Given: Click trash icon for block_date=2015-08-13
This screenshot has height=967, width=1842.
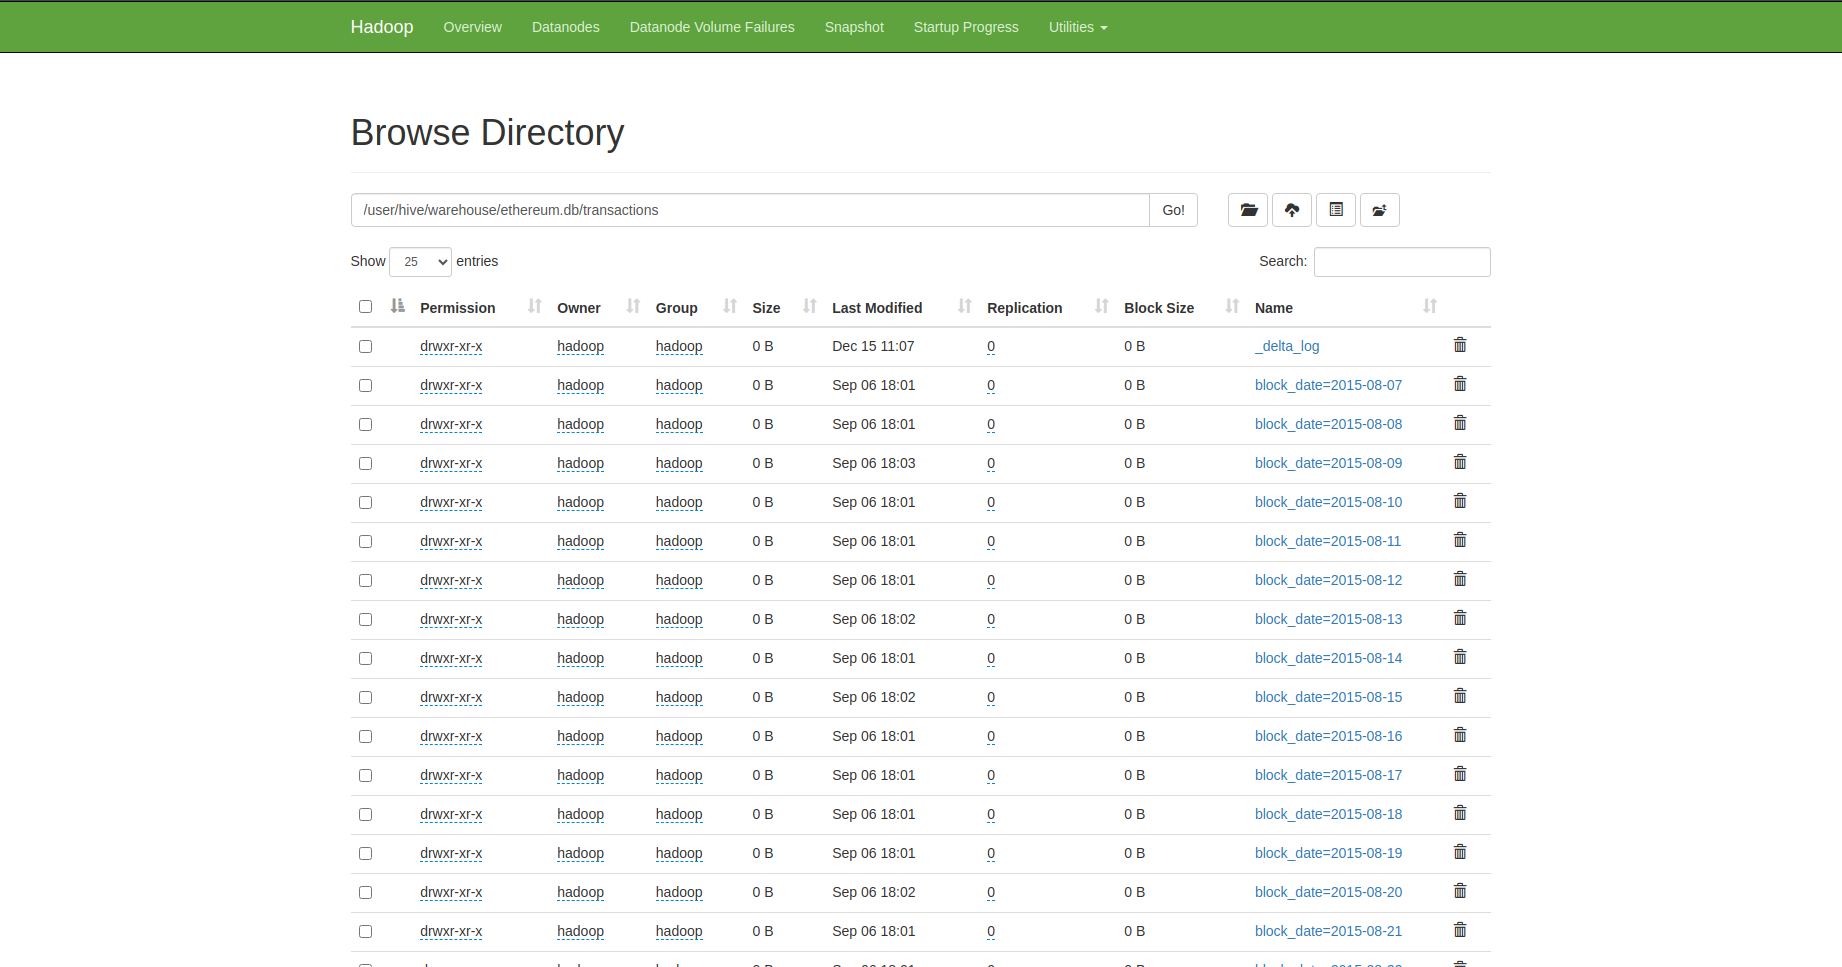Looking at the screenshot, I should [1460, 618].
